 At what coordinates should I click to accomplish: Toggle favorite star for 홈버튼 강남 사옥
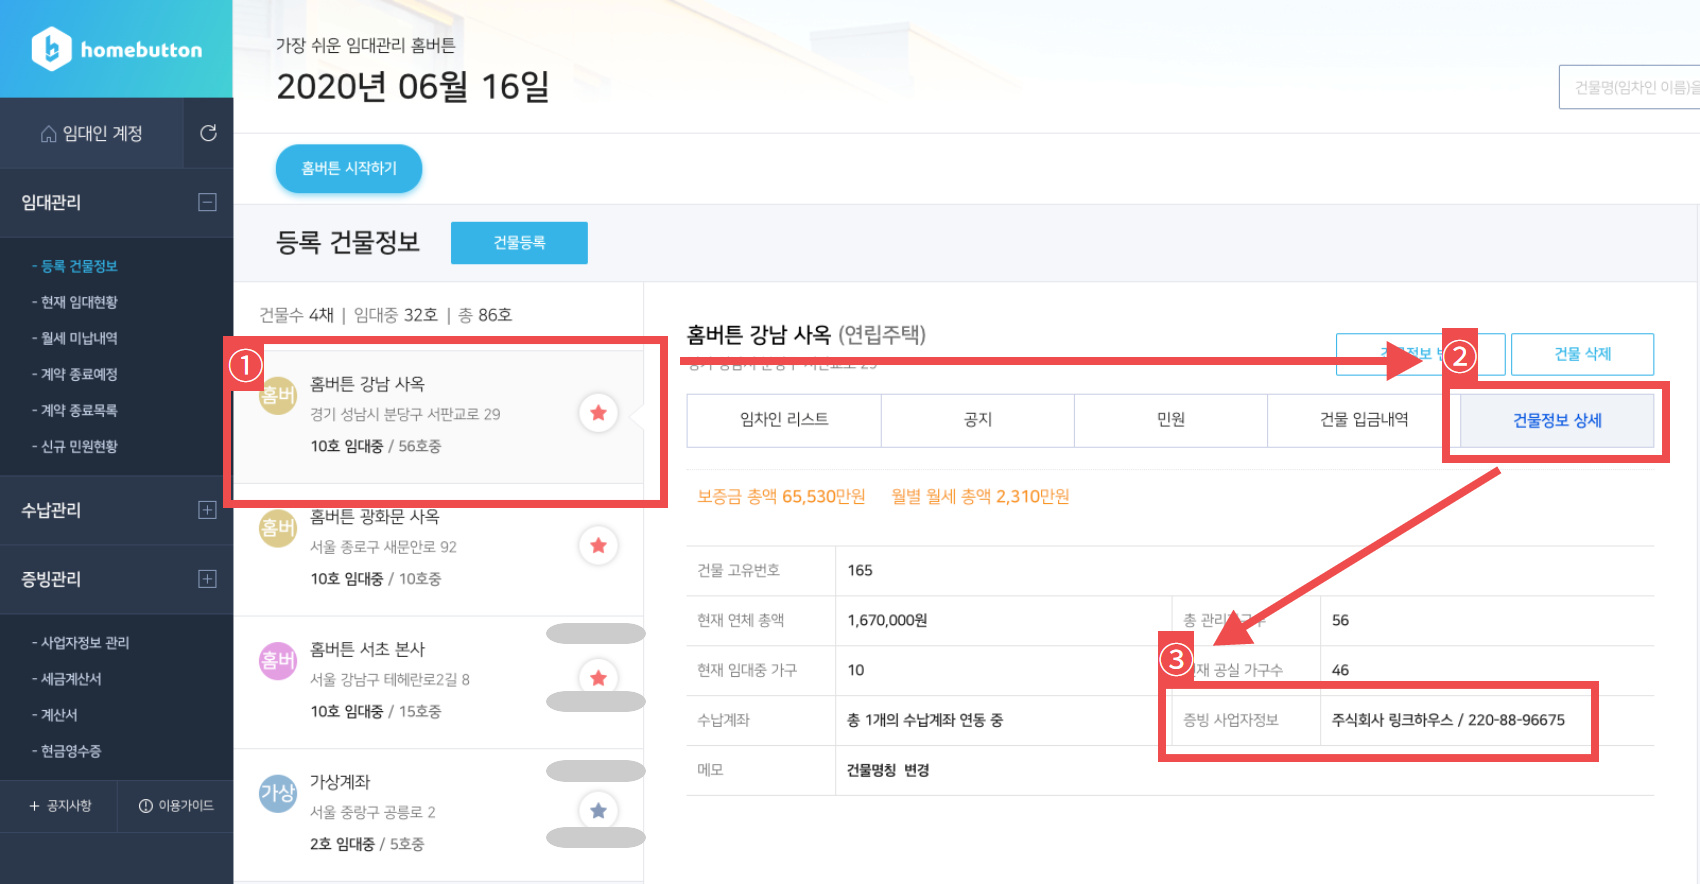point(598,413)
